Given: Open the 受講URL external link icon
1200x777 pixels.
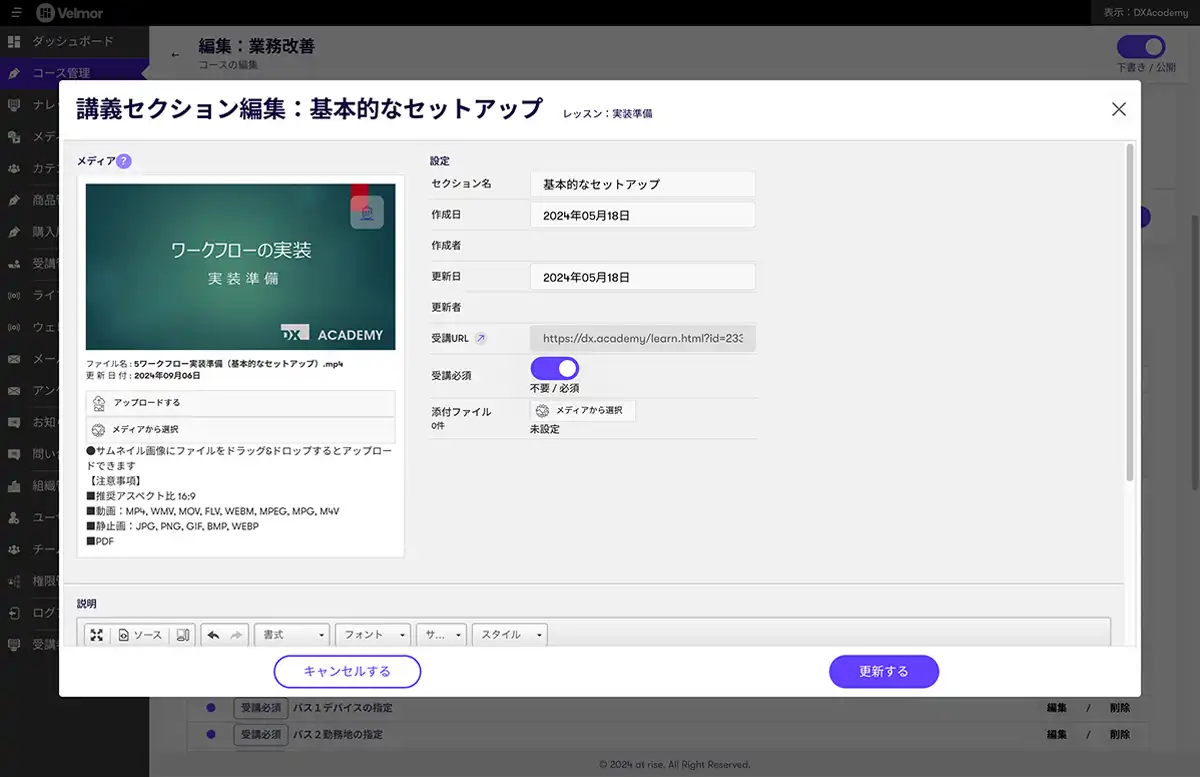Looking at the screenshot, I should tap(480, 339).
